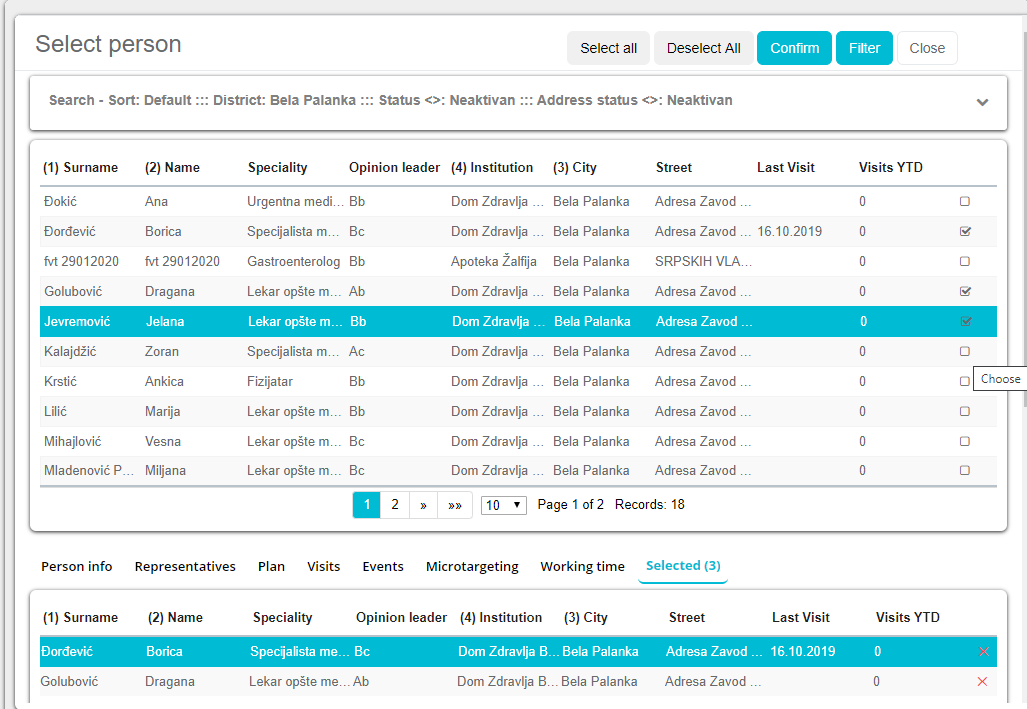Uncheck Golubović Dragana row checkbox
Screen dimensions: 1027x709
coord(965,292)
